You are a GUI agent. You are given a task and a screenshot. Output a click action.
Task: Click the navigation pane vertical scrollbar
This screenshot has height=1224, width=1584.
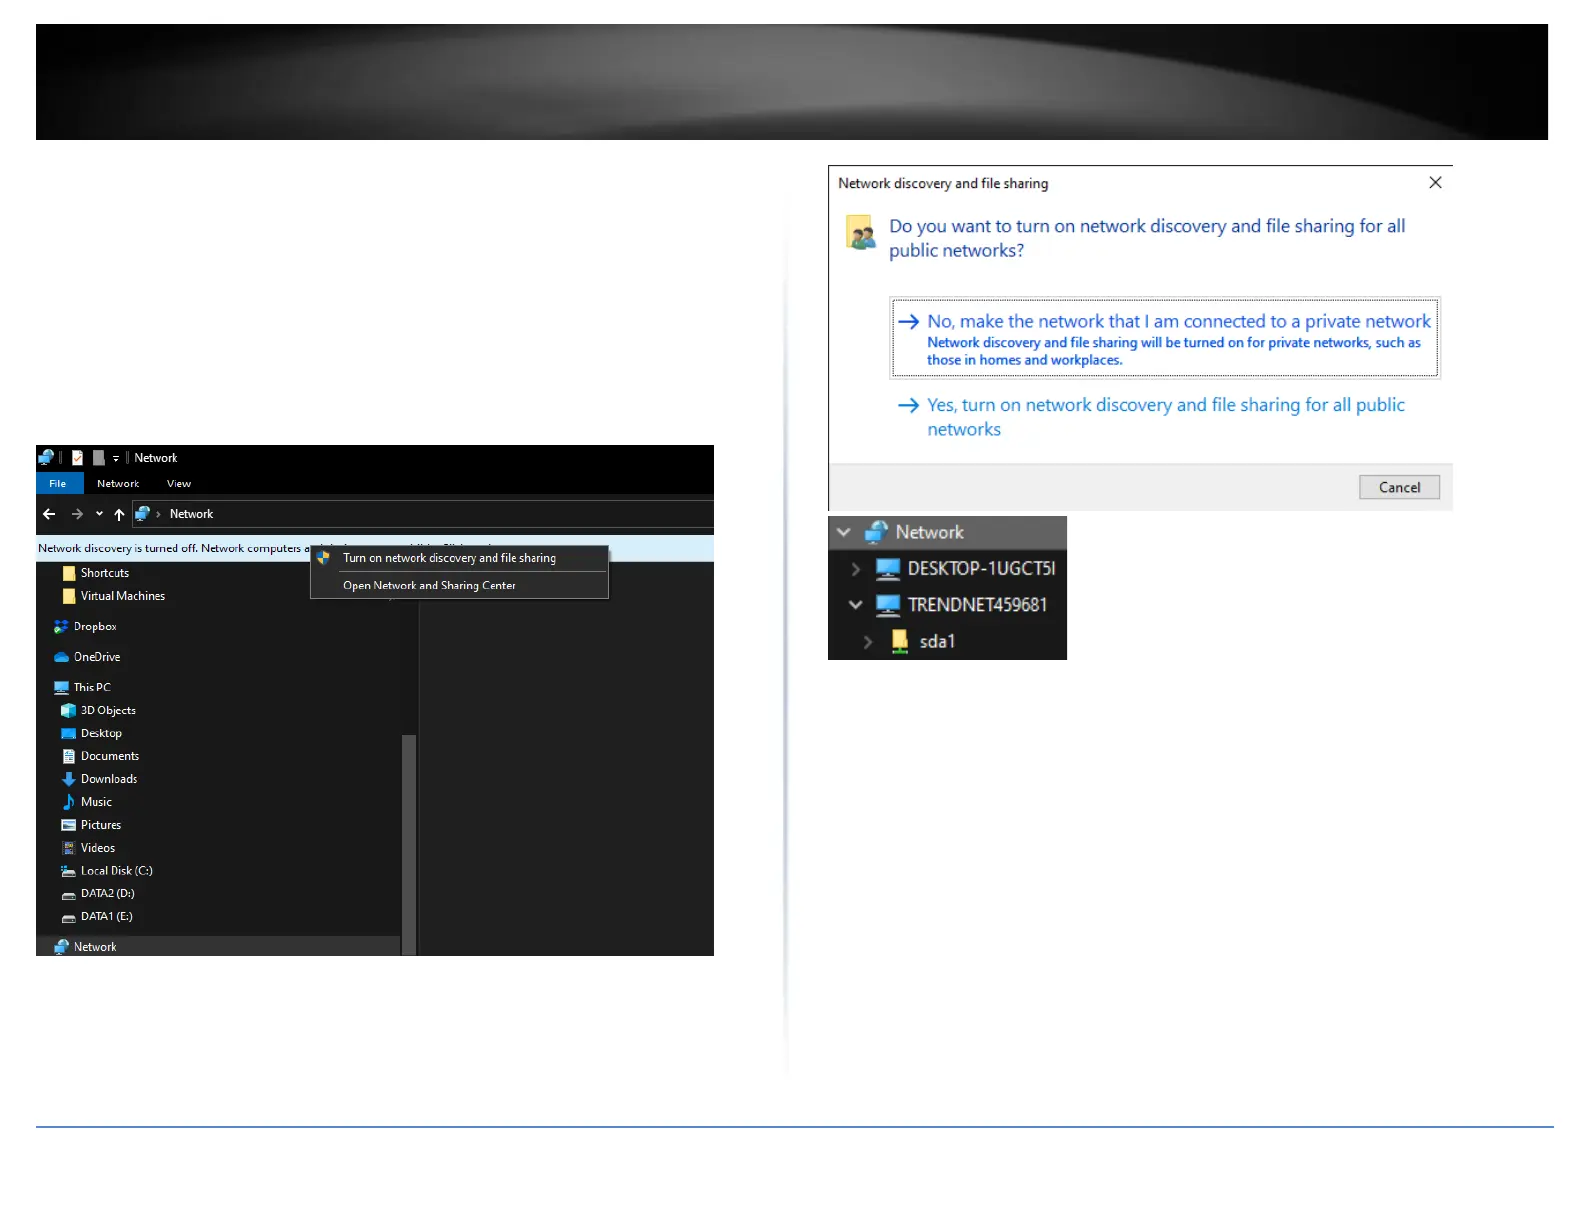pos(408,840)
